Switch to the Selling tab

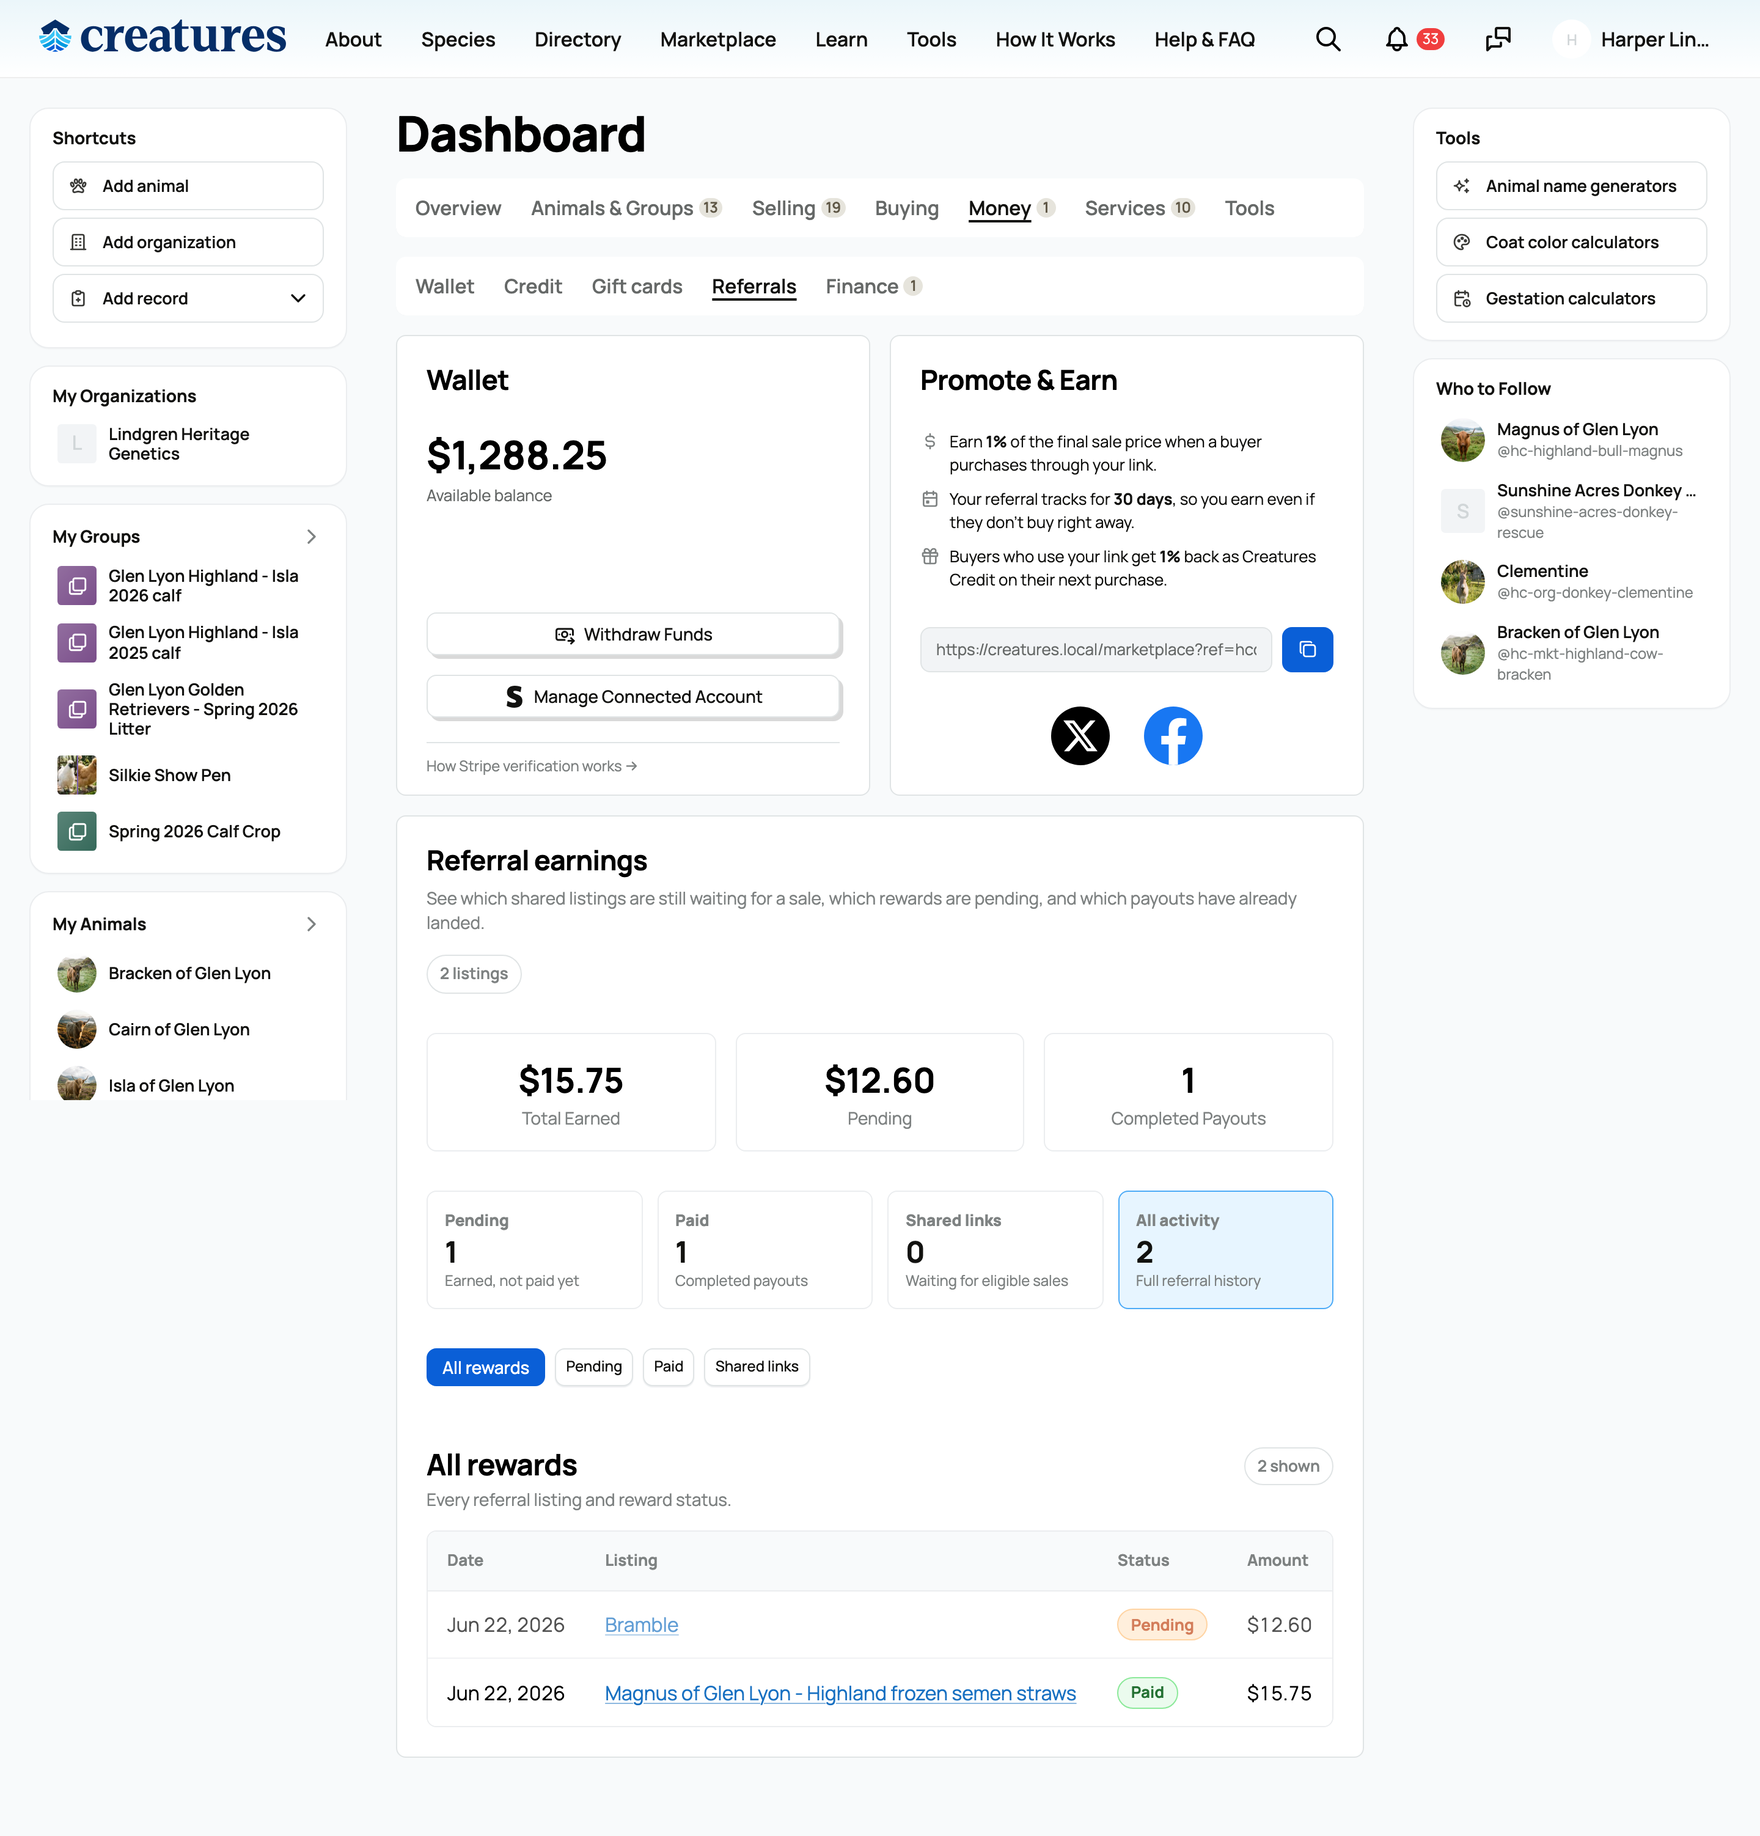click(x=799, y=208)
